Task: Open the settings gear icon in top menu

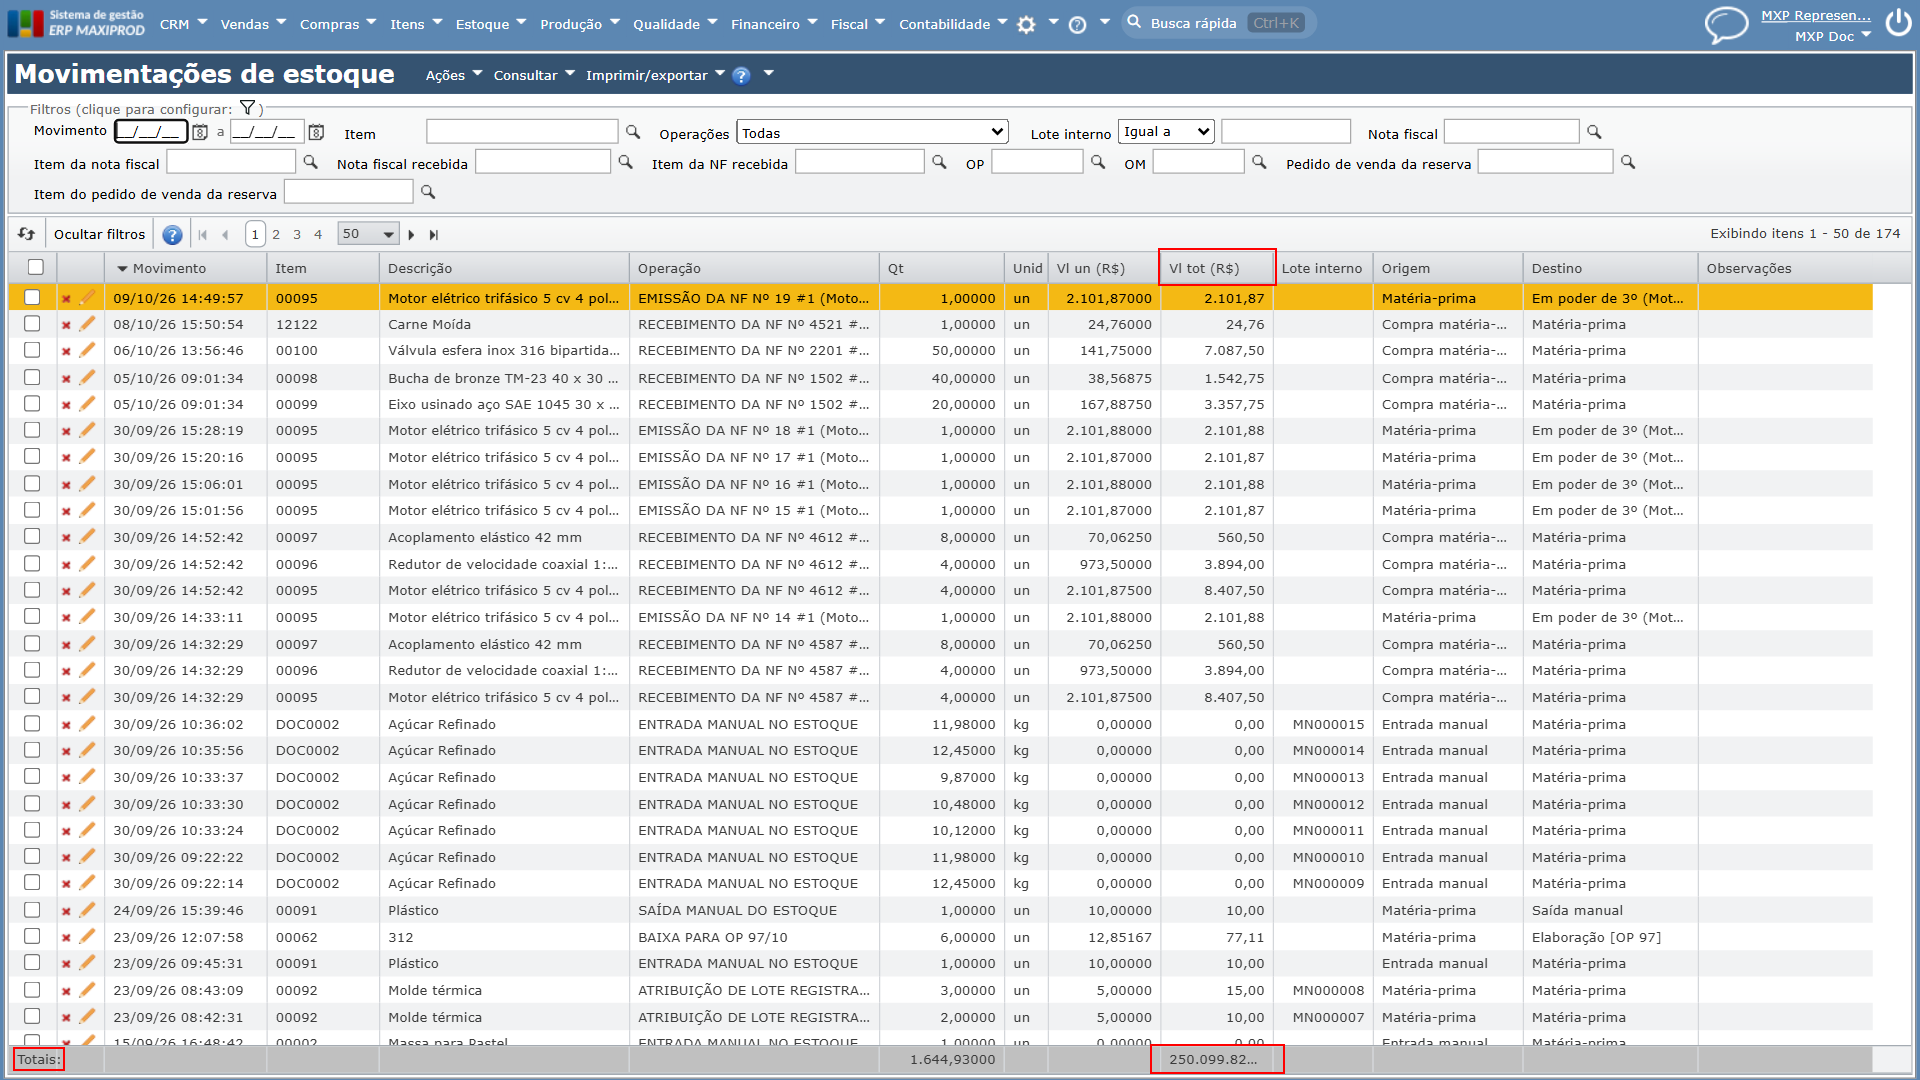Action: [1026, 25]
